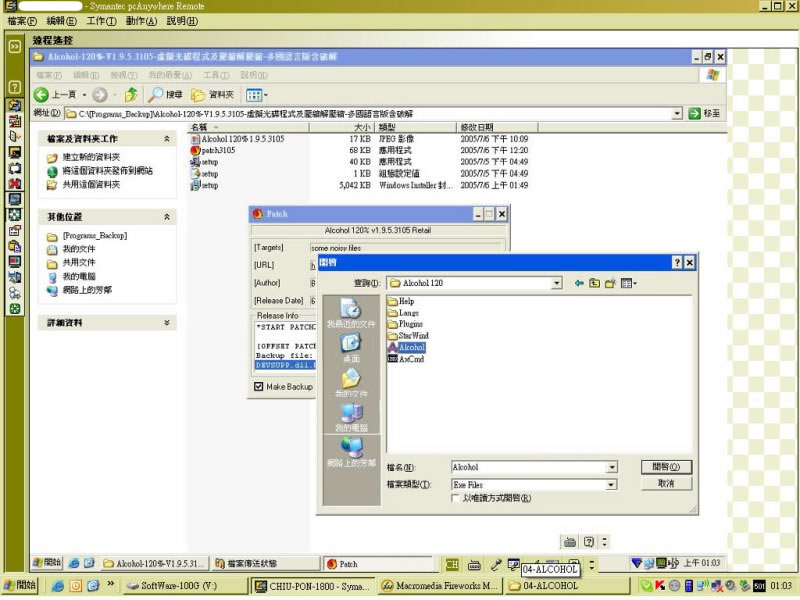Click the expand arrows icon atop pcAnywhere sidebar
This screenshot has width=800, height=600.
click(15, 46)
